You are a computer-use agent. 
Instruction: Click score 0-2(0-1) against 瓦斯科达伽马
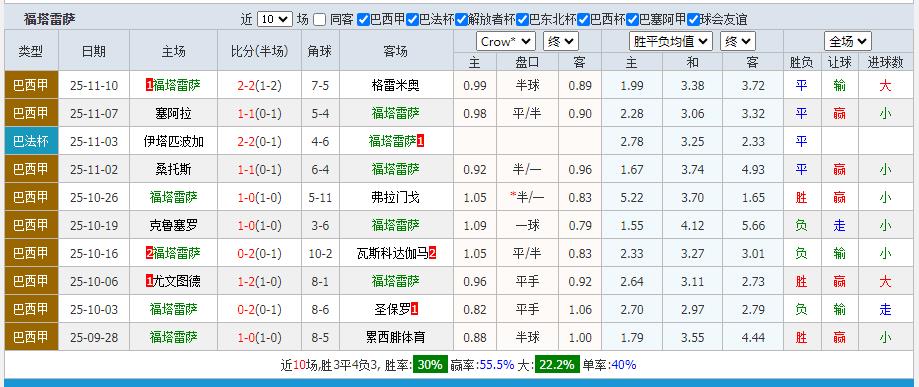pyautogui.click(x=259, y=253)
